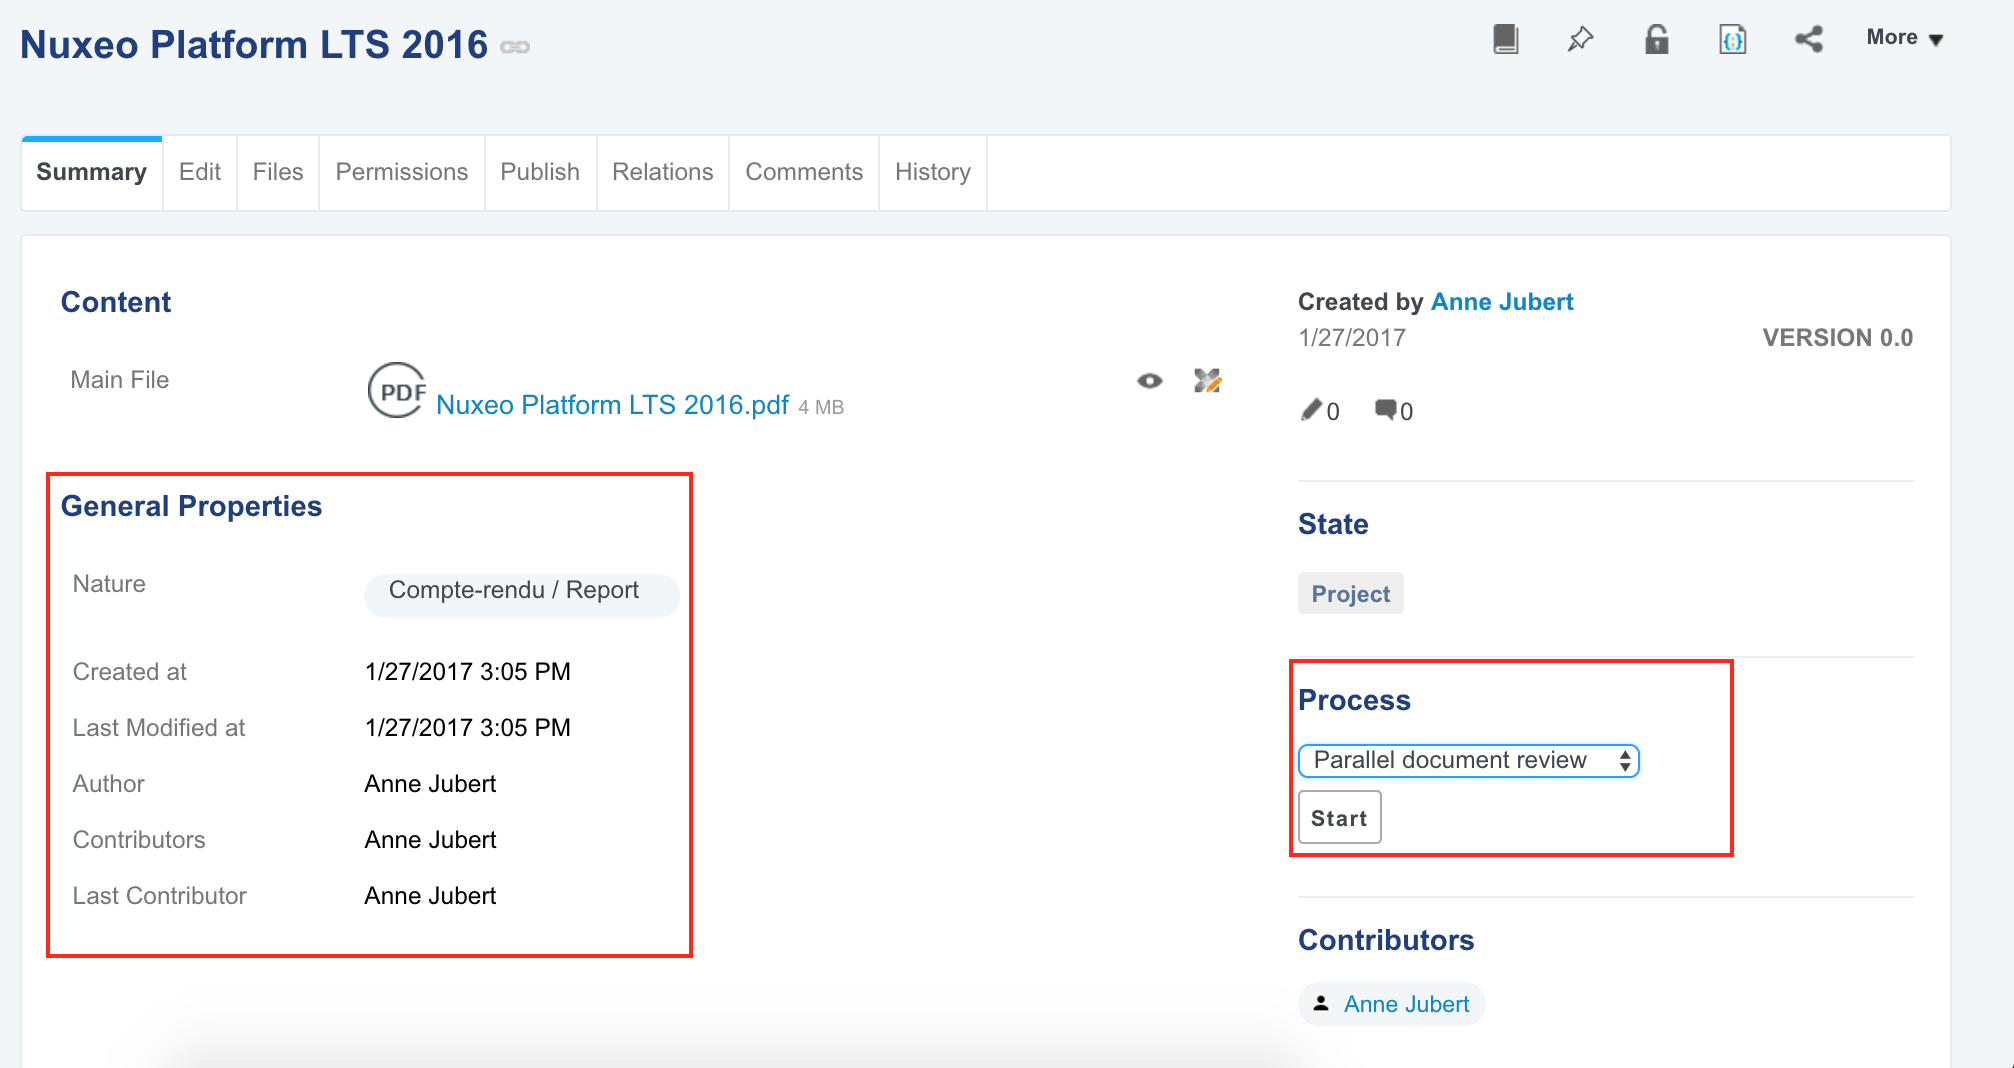This screenshot has width=2014, height=1068.
Task: Click the Created at 1/27/2017 3:05 PM value
Action: point(468,672)
